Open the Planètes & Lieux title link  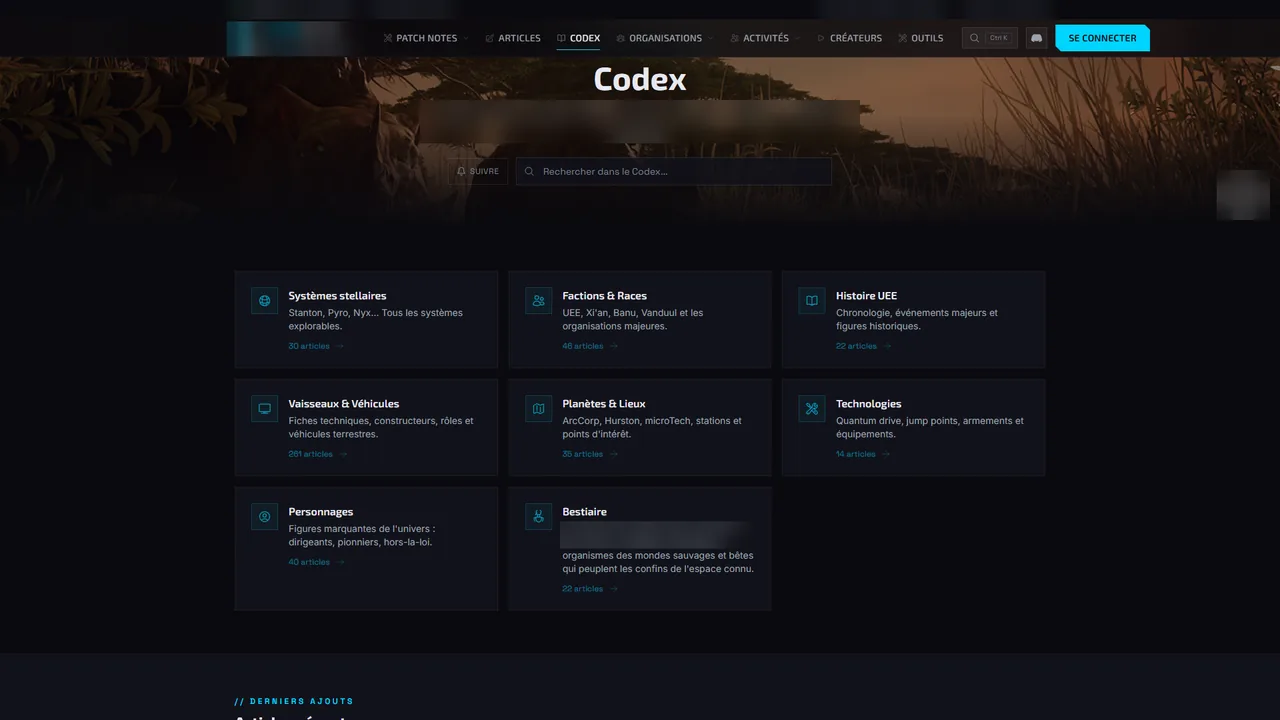pos(604,404)
